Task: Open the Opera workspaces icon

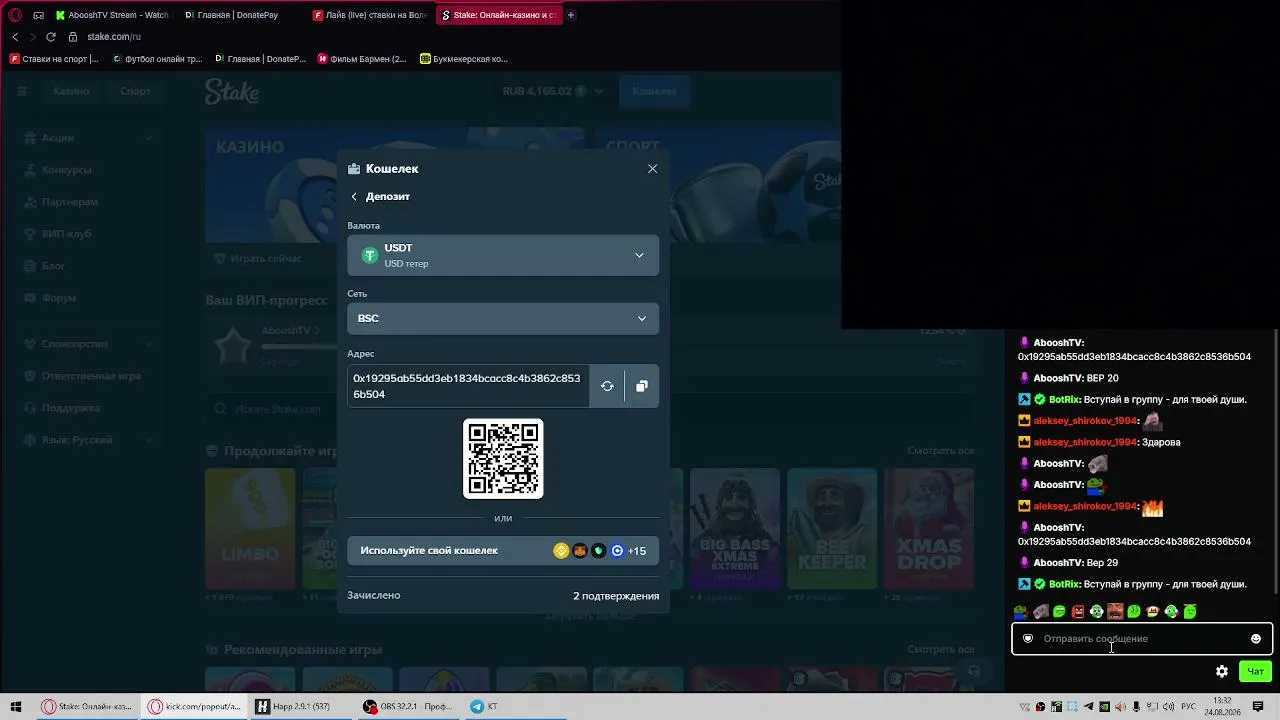Action: (x=38, y=15)
